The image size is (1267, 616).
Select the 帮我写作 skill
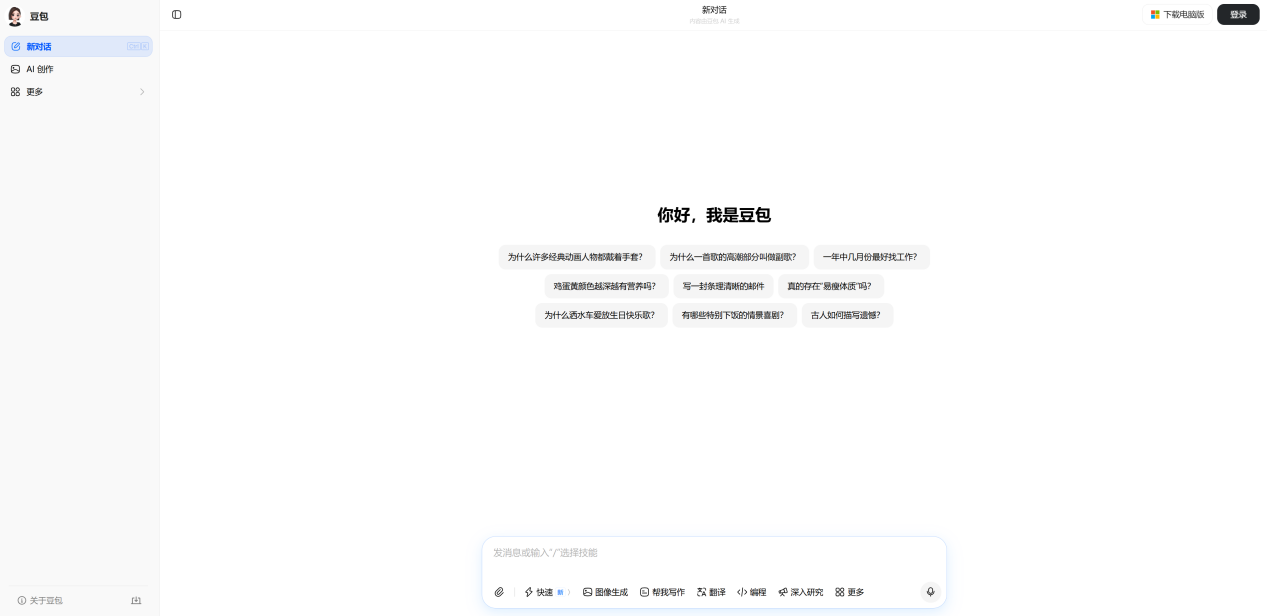click(663, 592)
